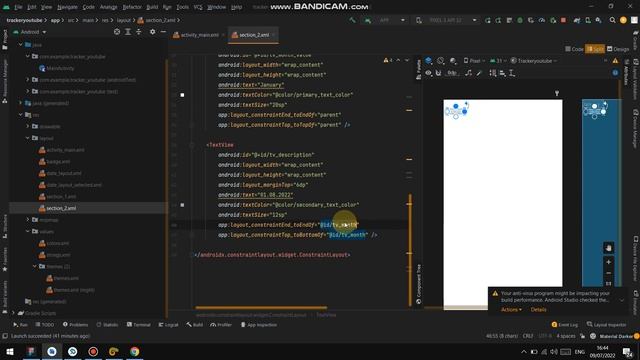Viewport: 640px width, 360px height.
Task: Open the Terminal tool window
Action: [139, 325]
